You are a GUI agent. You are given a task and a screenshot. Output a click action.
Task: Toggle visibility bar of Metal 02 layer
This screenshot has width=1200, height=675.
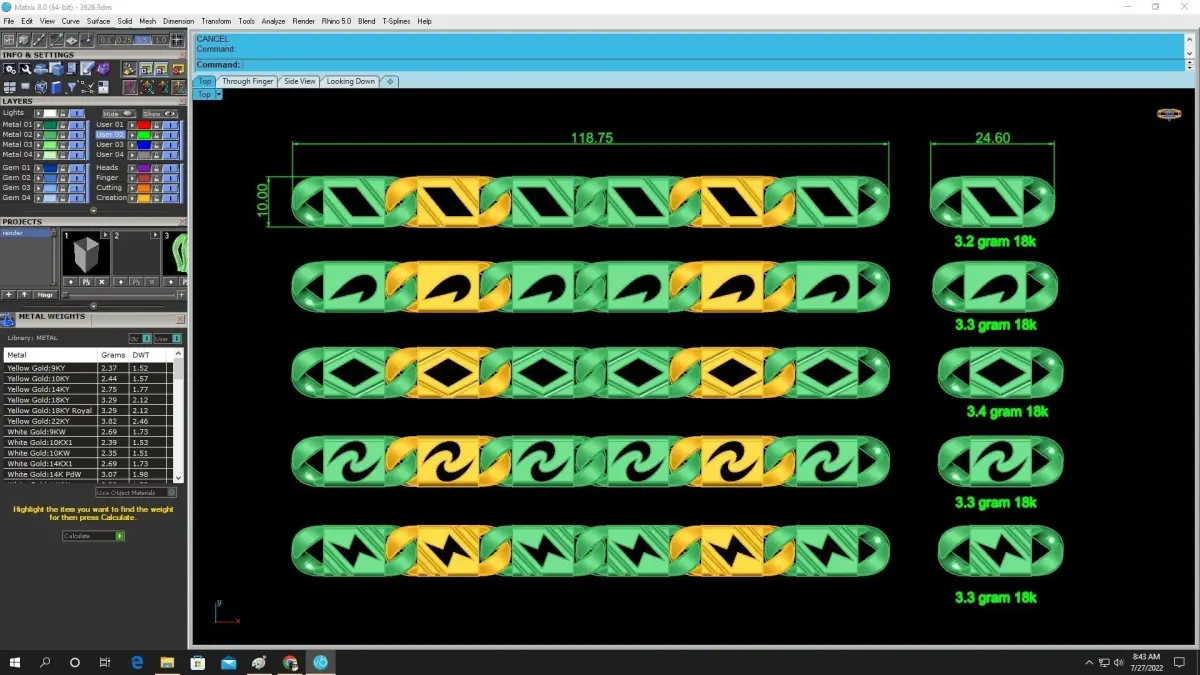pos(77,135)
